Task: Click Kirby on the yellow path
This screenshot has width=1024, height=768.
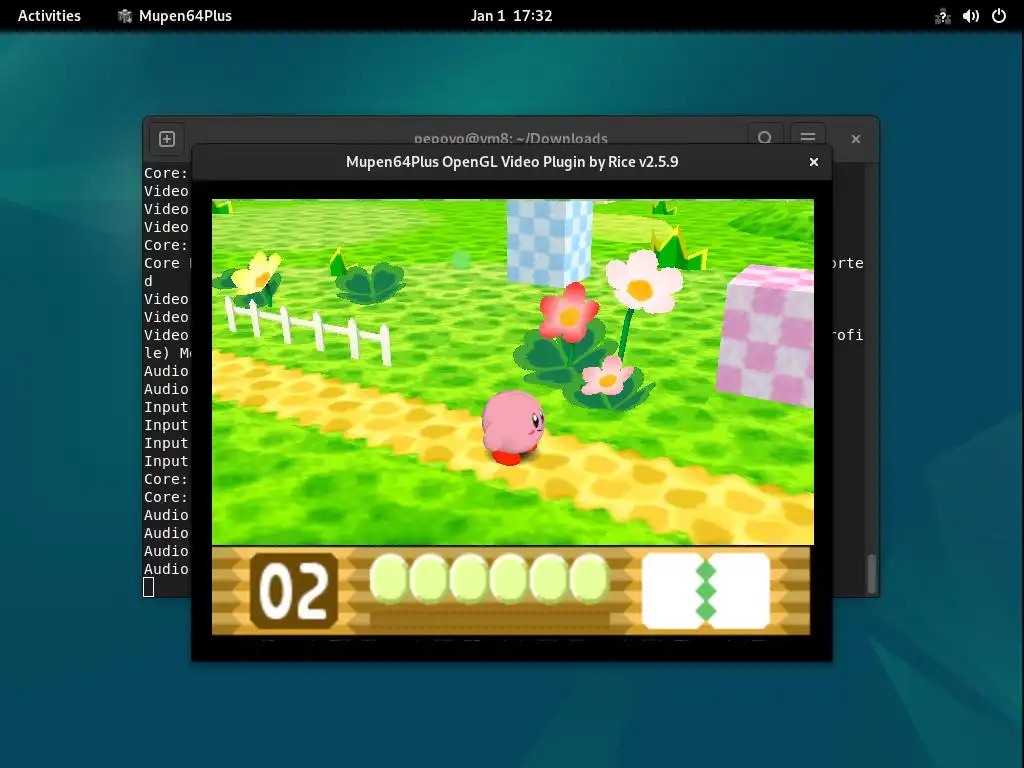Action: [x=513, y=426]
